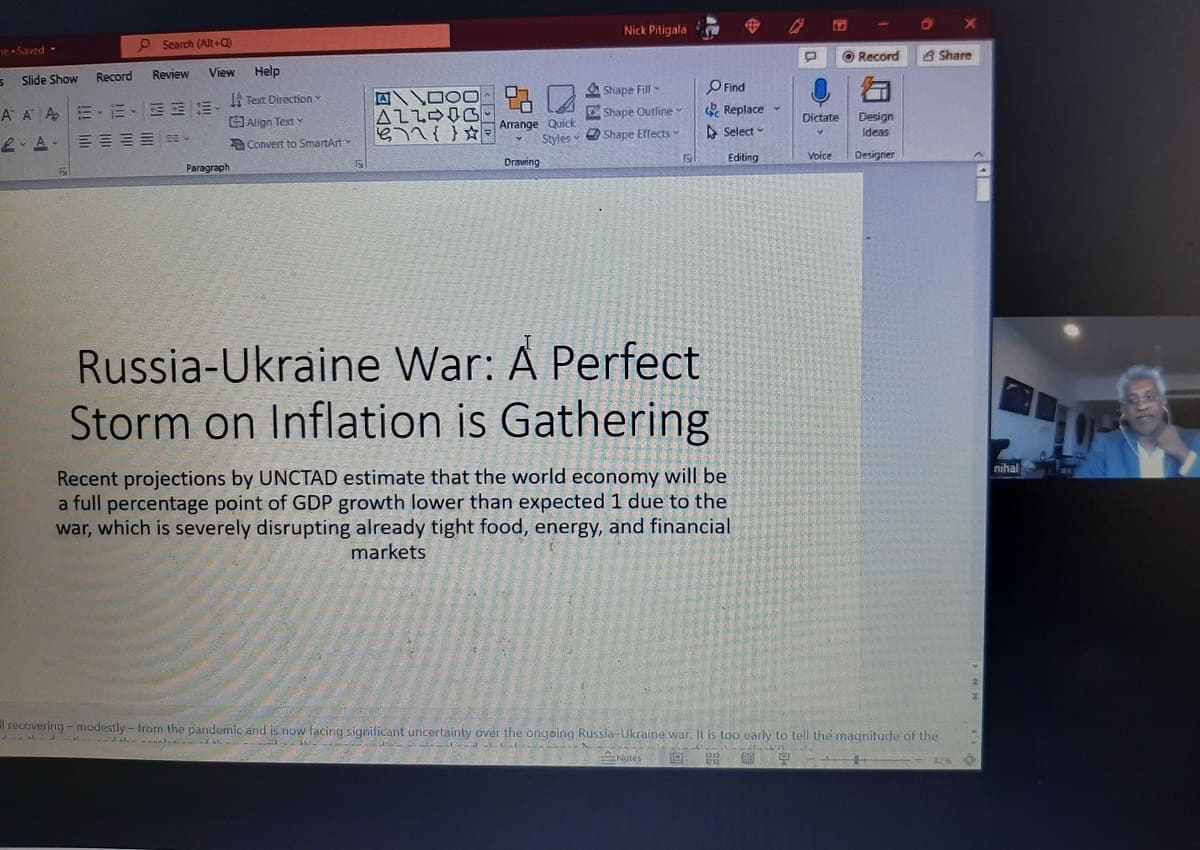Open the Slide Show tab
1200x850 pixels.
49,79
